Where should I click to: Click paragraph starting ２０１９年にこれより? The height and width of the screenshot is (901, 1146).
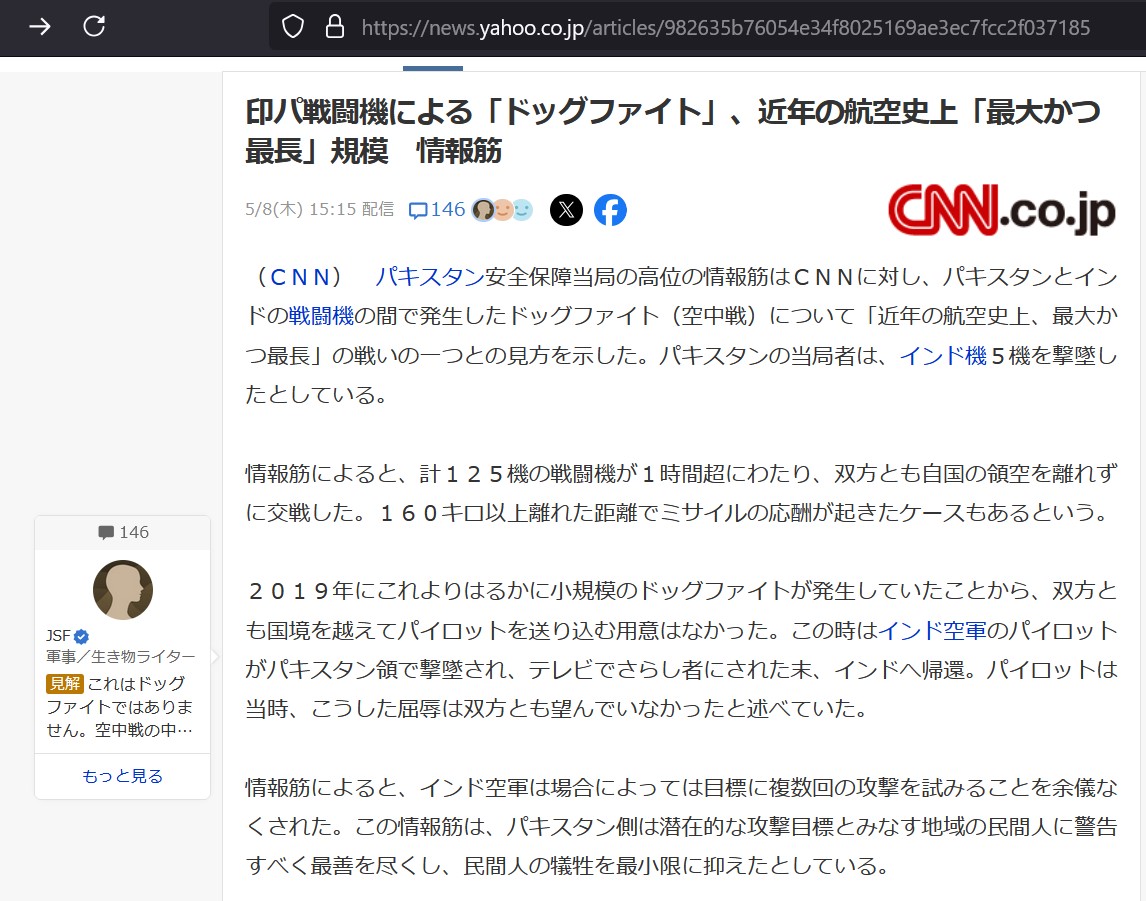coord(681,650)
